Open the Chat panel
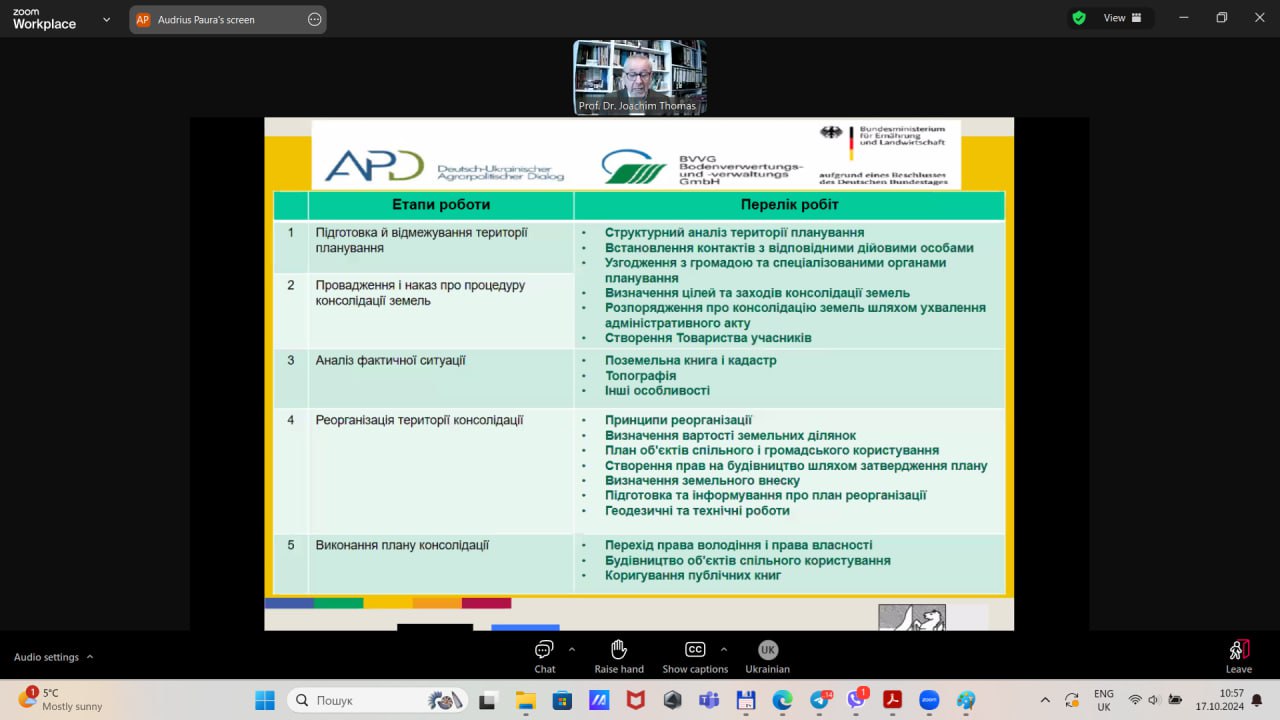This screenshot has width=1280, height=720. click(544, 656)
